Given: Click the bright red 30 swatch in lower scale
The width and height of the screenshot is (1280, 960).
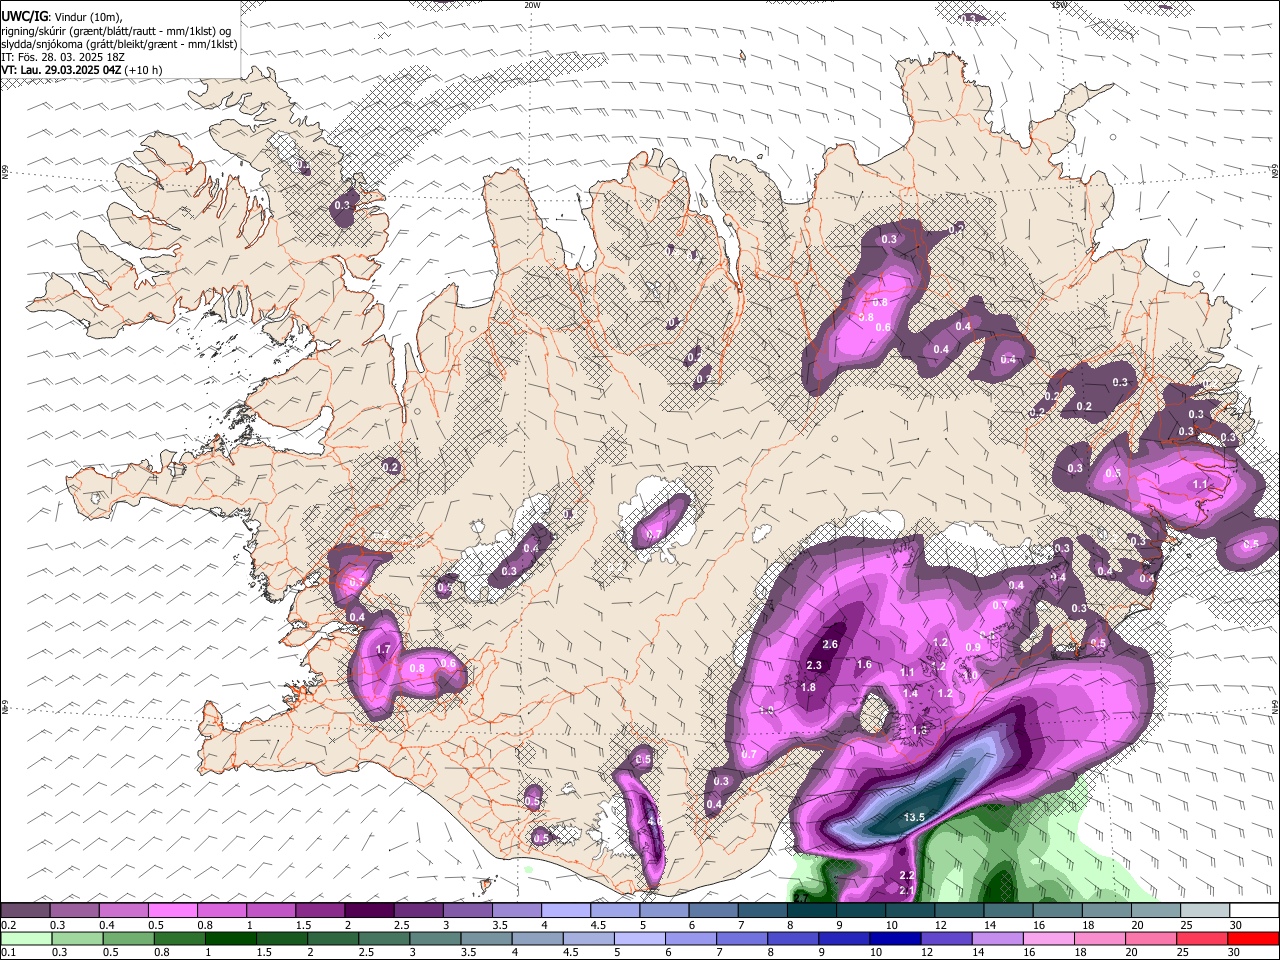Looking at the screenshot, I should coord(1253,938).
